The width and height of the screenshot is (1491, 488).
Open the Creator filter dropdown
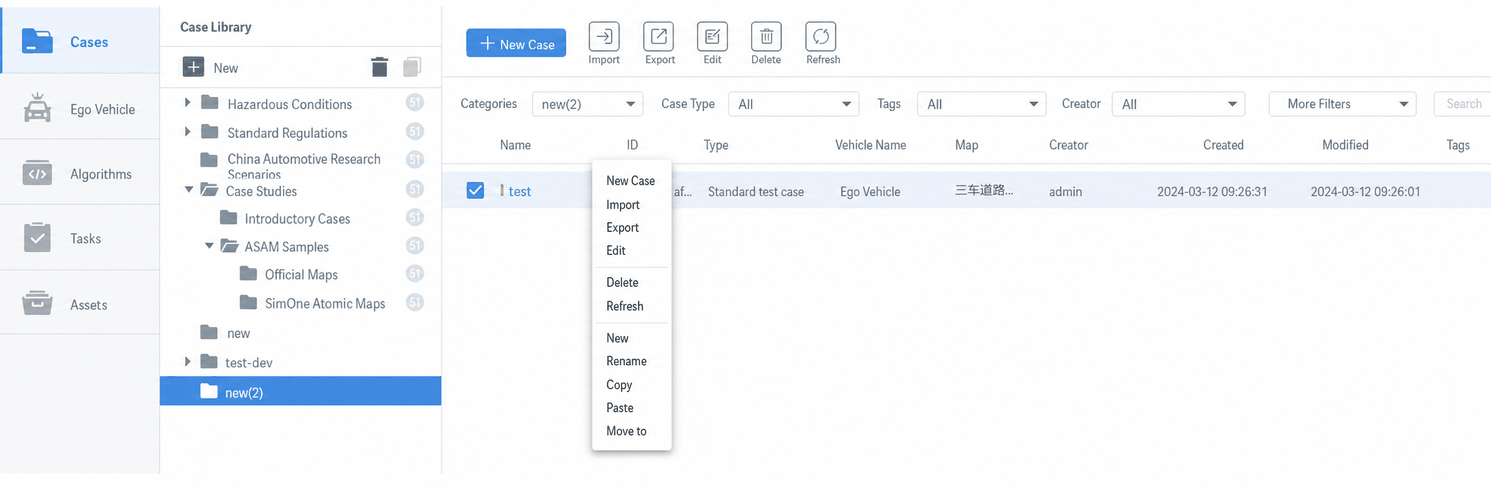(1179, 104)
